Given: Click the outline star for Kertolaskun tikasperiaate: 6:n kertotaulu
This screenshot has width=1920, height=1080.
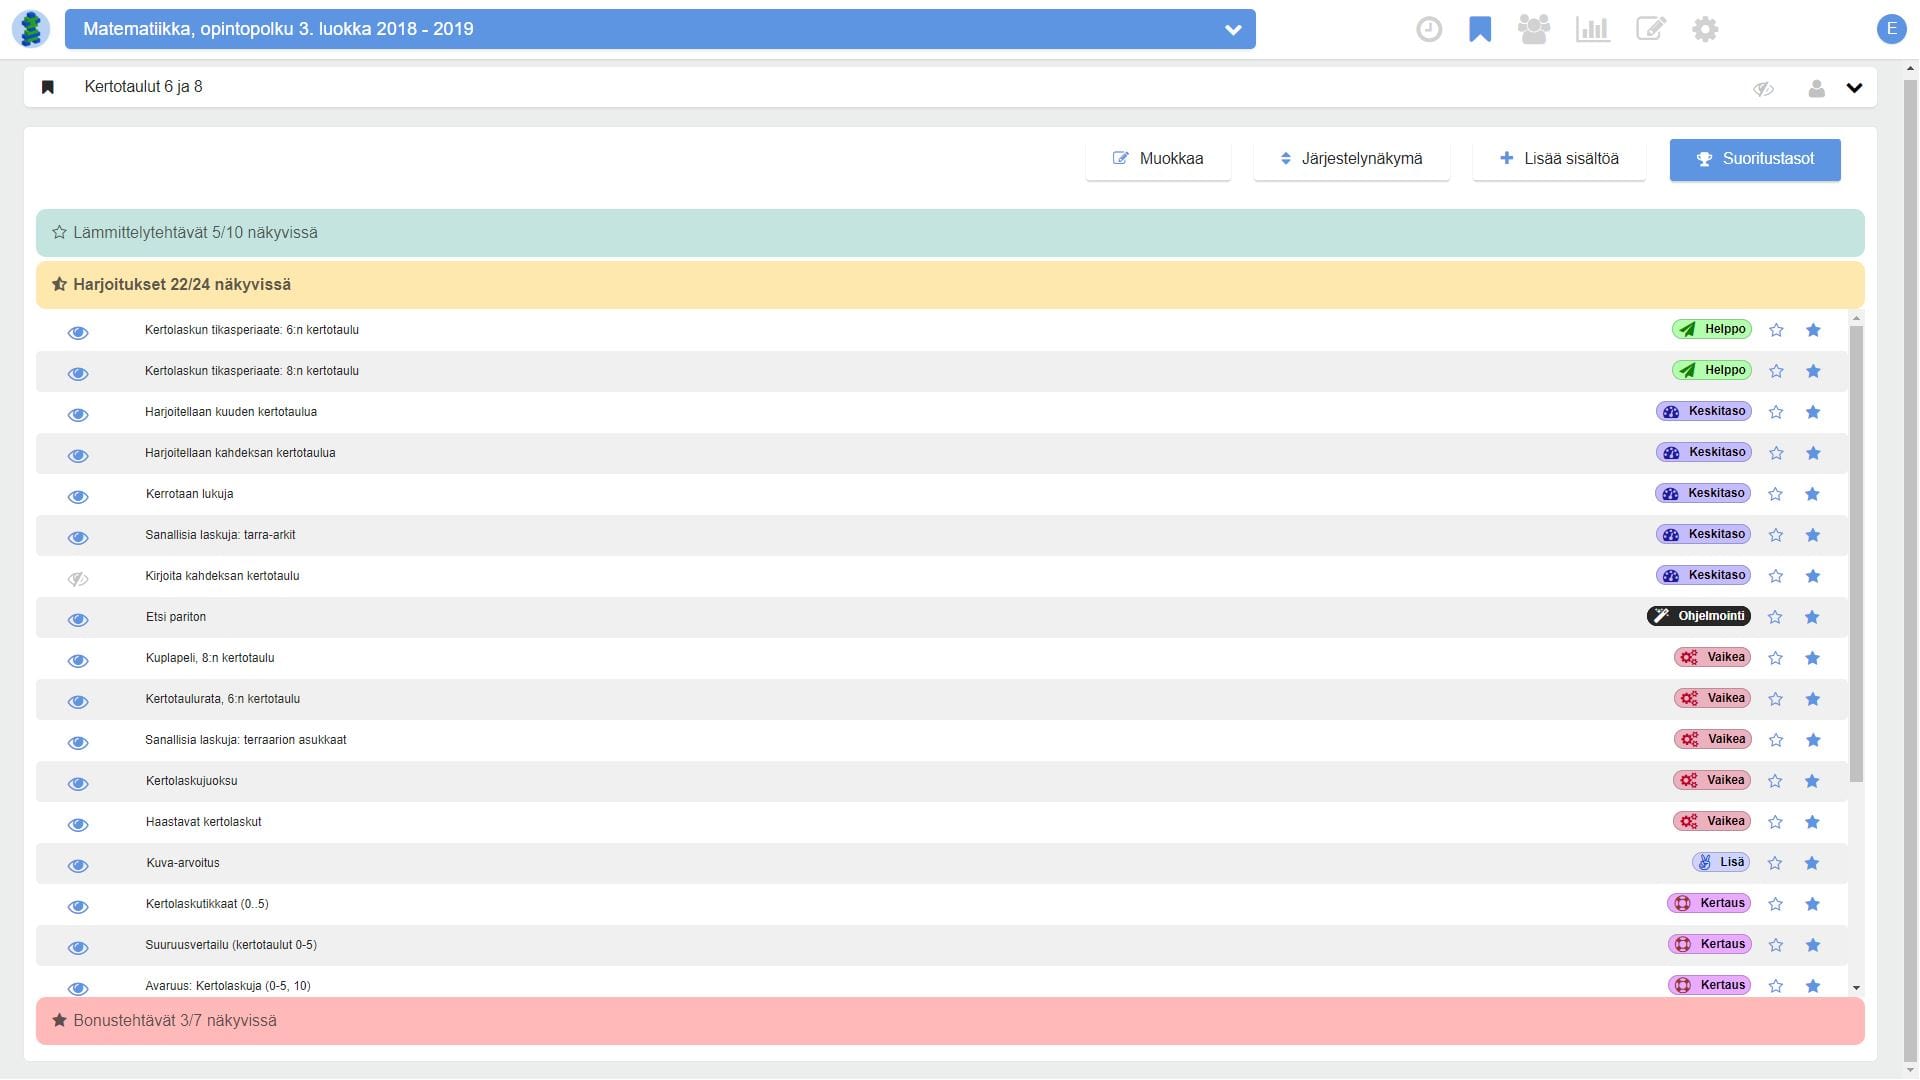Looking at the screenshot, I should coord(1776,330).
